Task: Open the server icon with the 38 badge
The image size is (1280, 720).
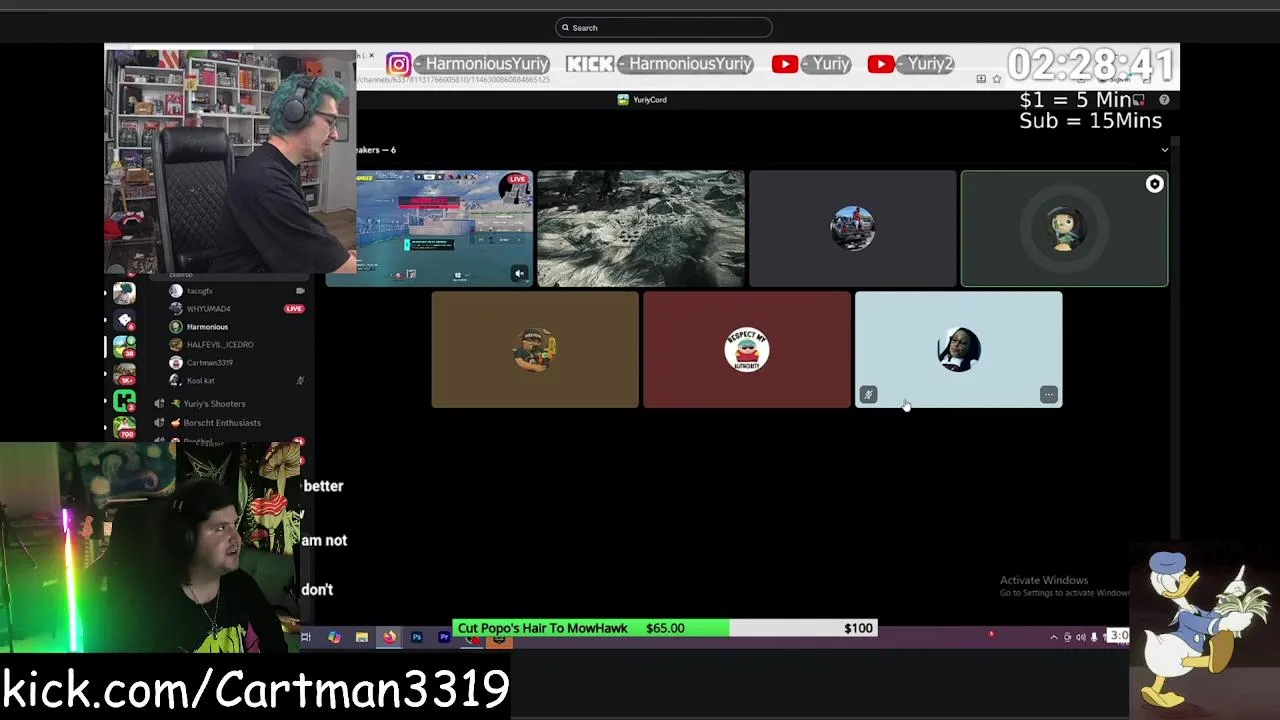Action: 124,347
